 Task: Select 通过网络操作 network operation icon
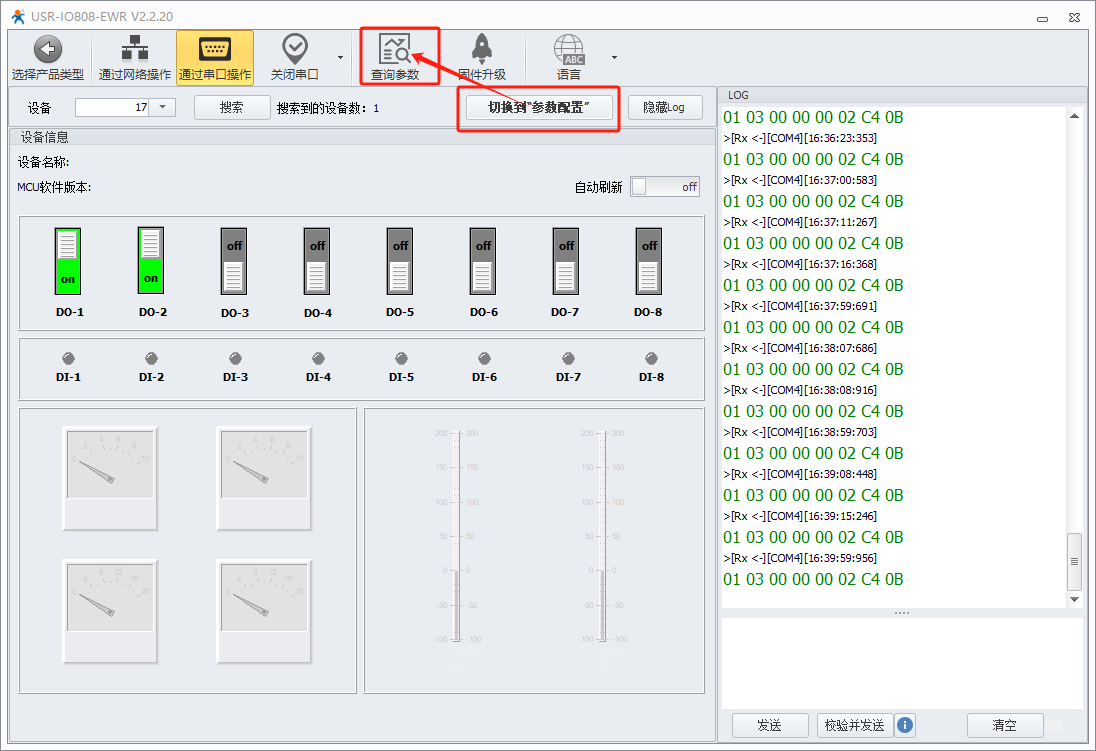[x=134, y=49]
